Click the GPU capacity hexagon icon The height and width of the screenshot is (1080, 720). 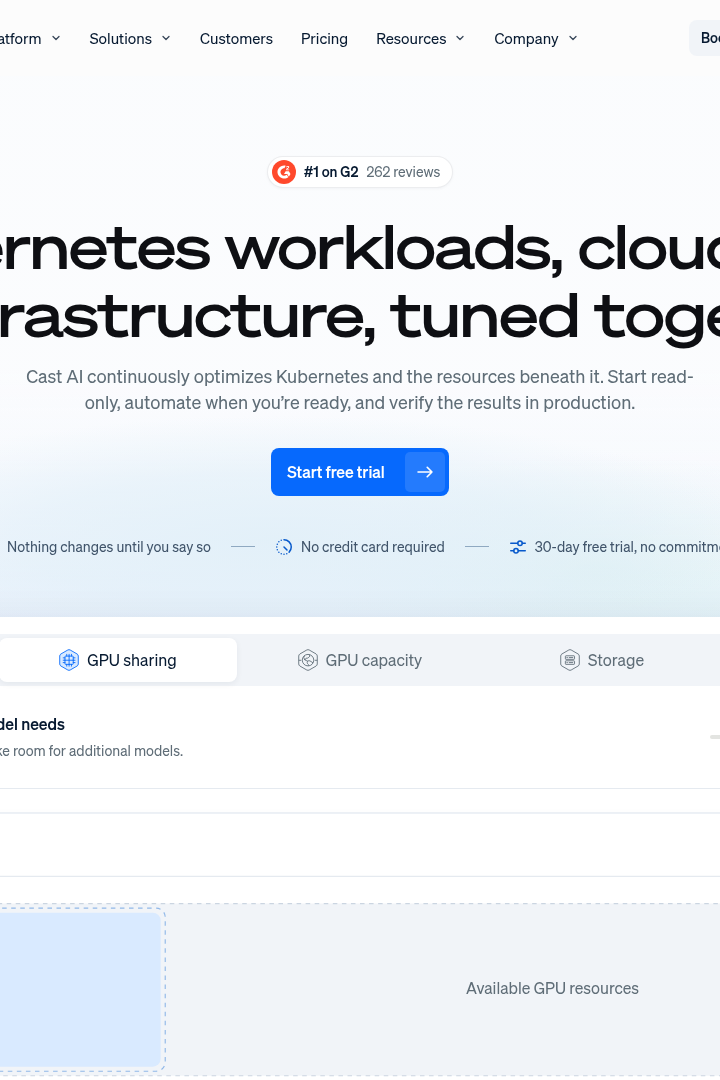[x=307, y=660]
